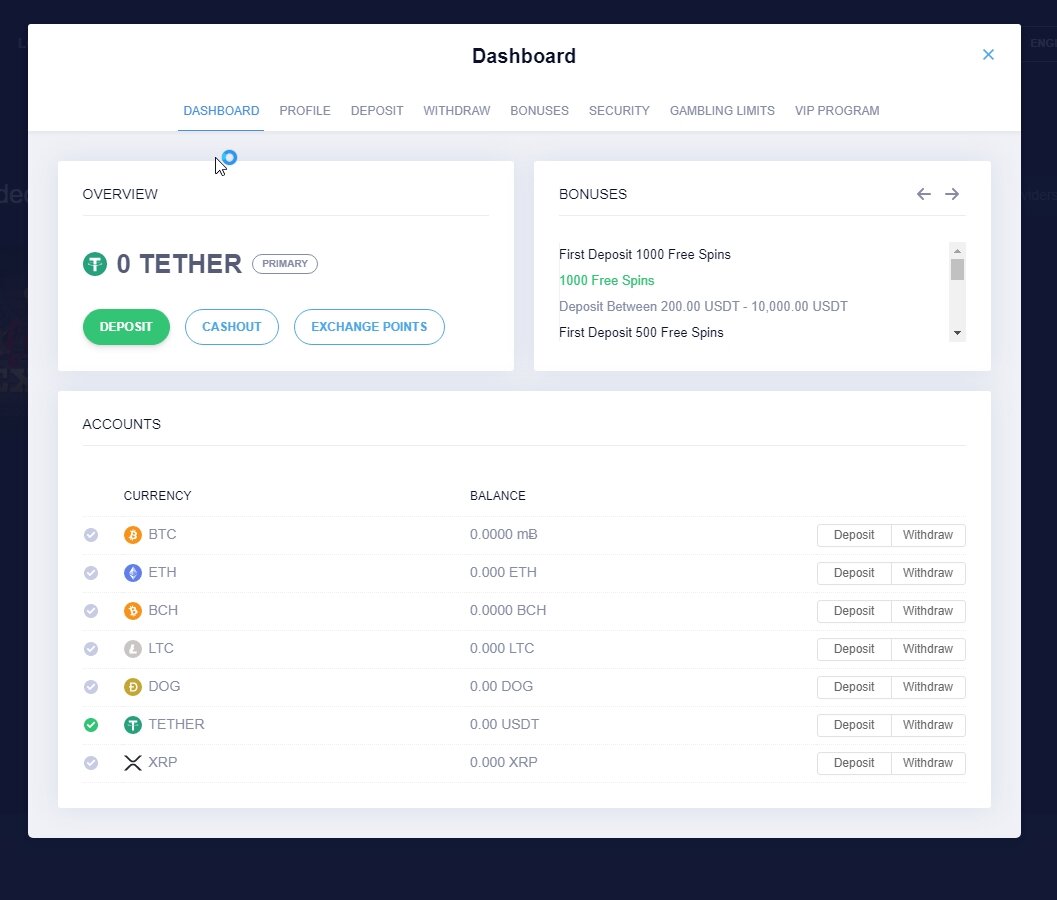Viewport: 1057px width, 900px height.
Task: Click the BALANCE column header
Action: tap(497, 496)
